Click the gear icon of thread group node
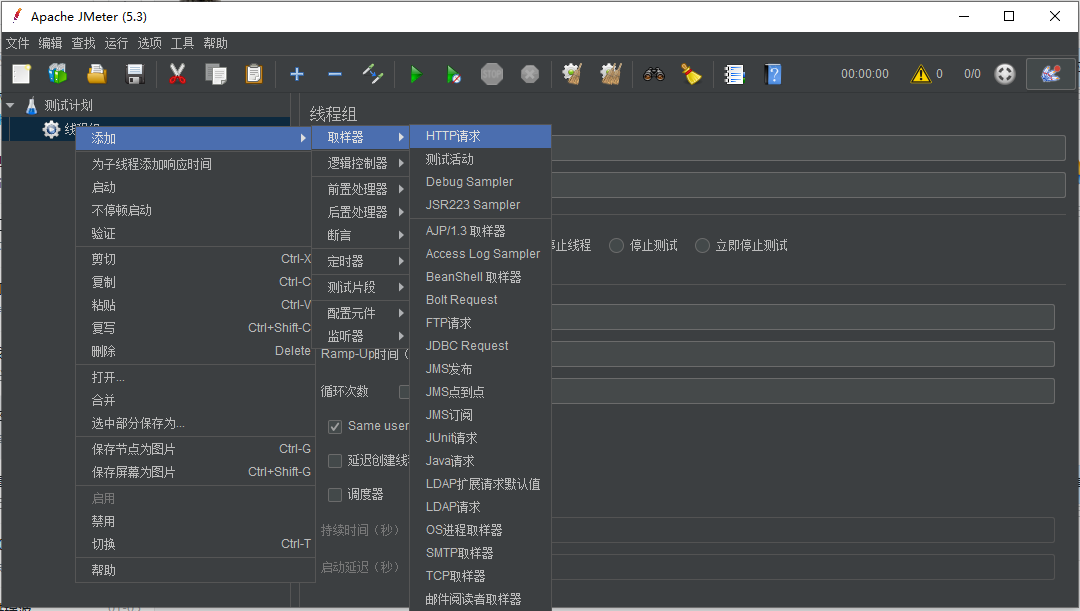Screen dimensions: 1080x611 (51, 130)
